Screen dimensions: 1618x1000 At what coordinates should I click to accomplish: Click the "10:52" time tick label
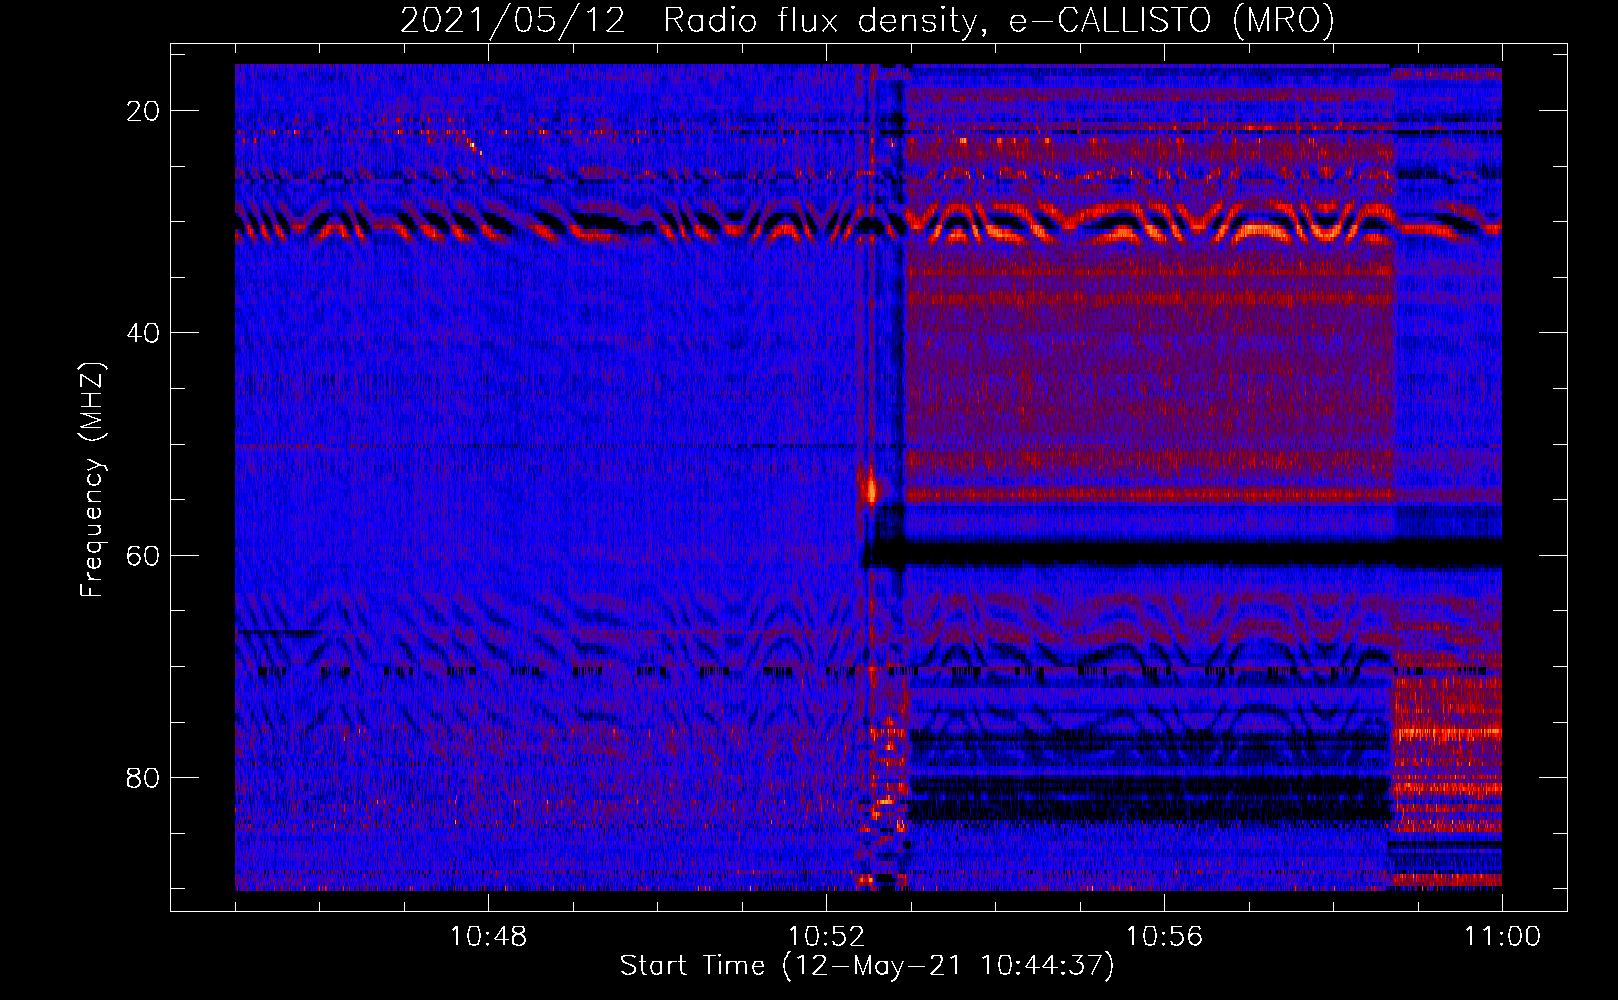click(826, 937)
